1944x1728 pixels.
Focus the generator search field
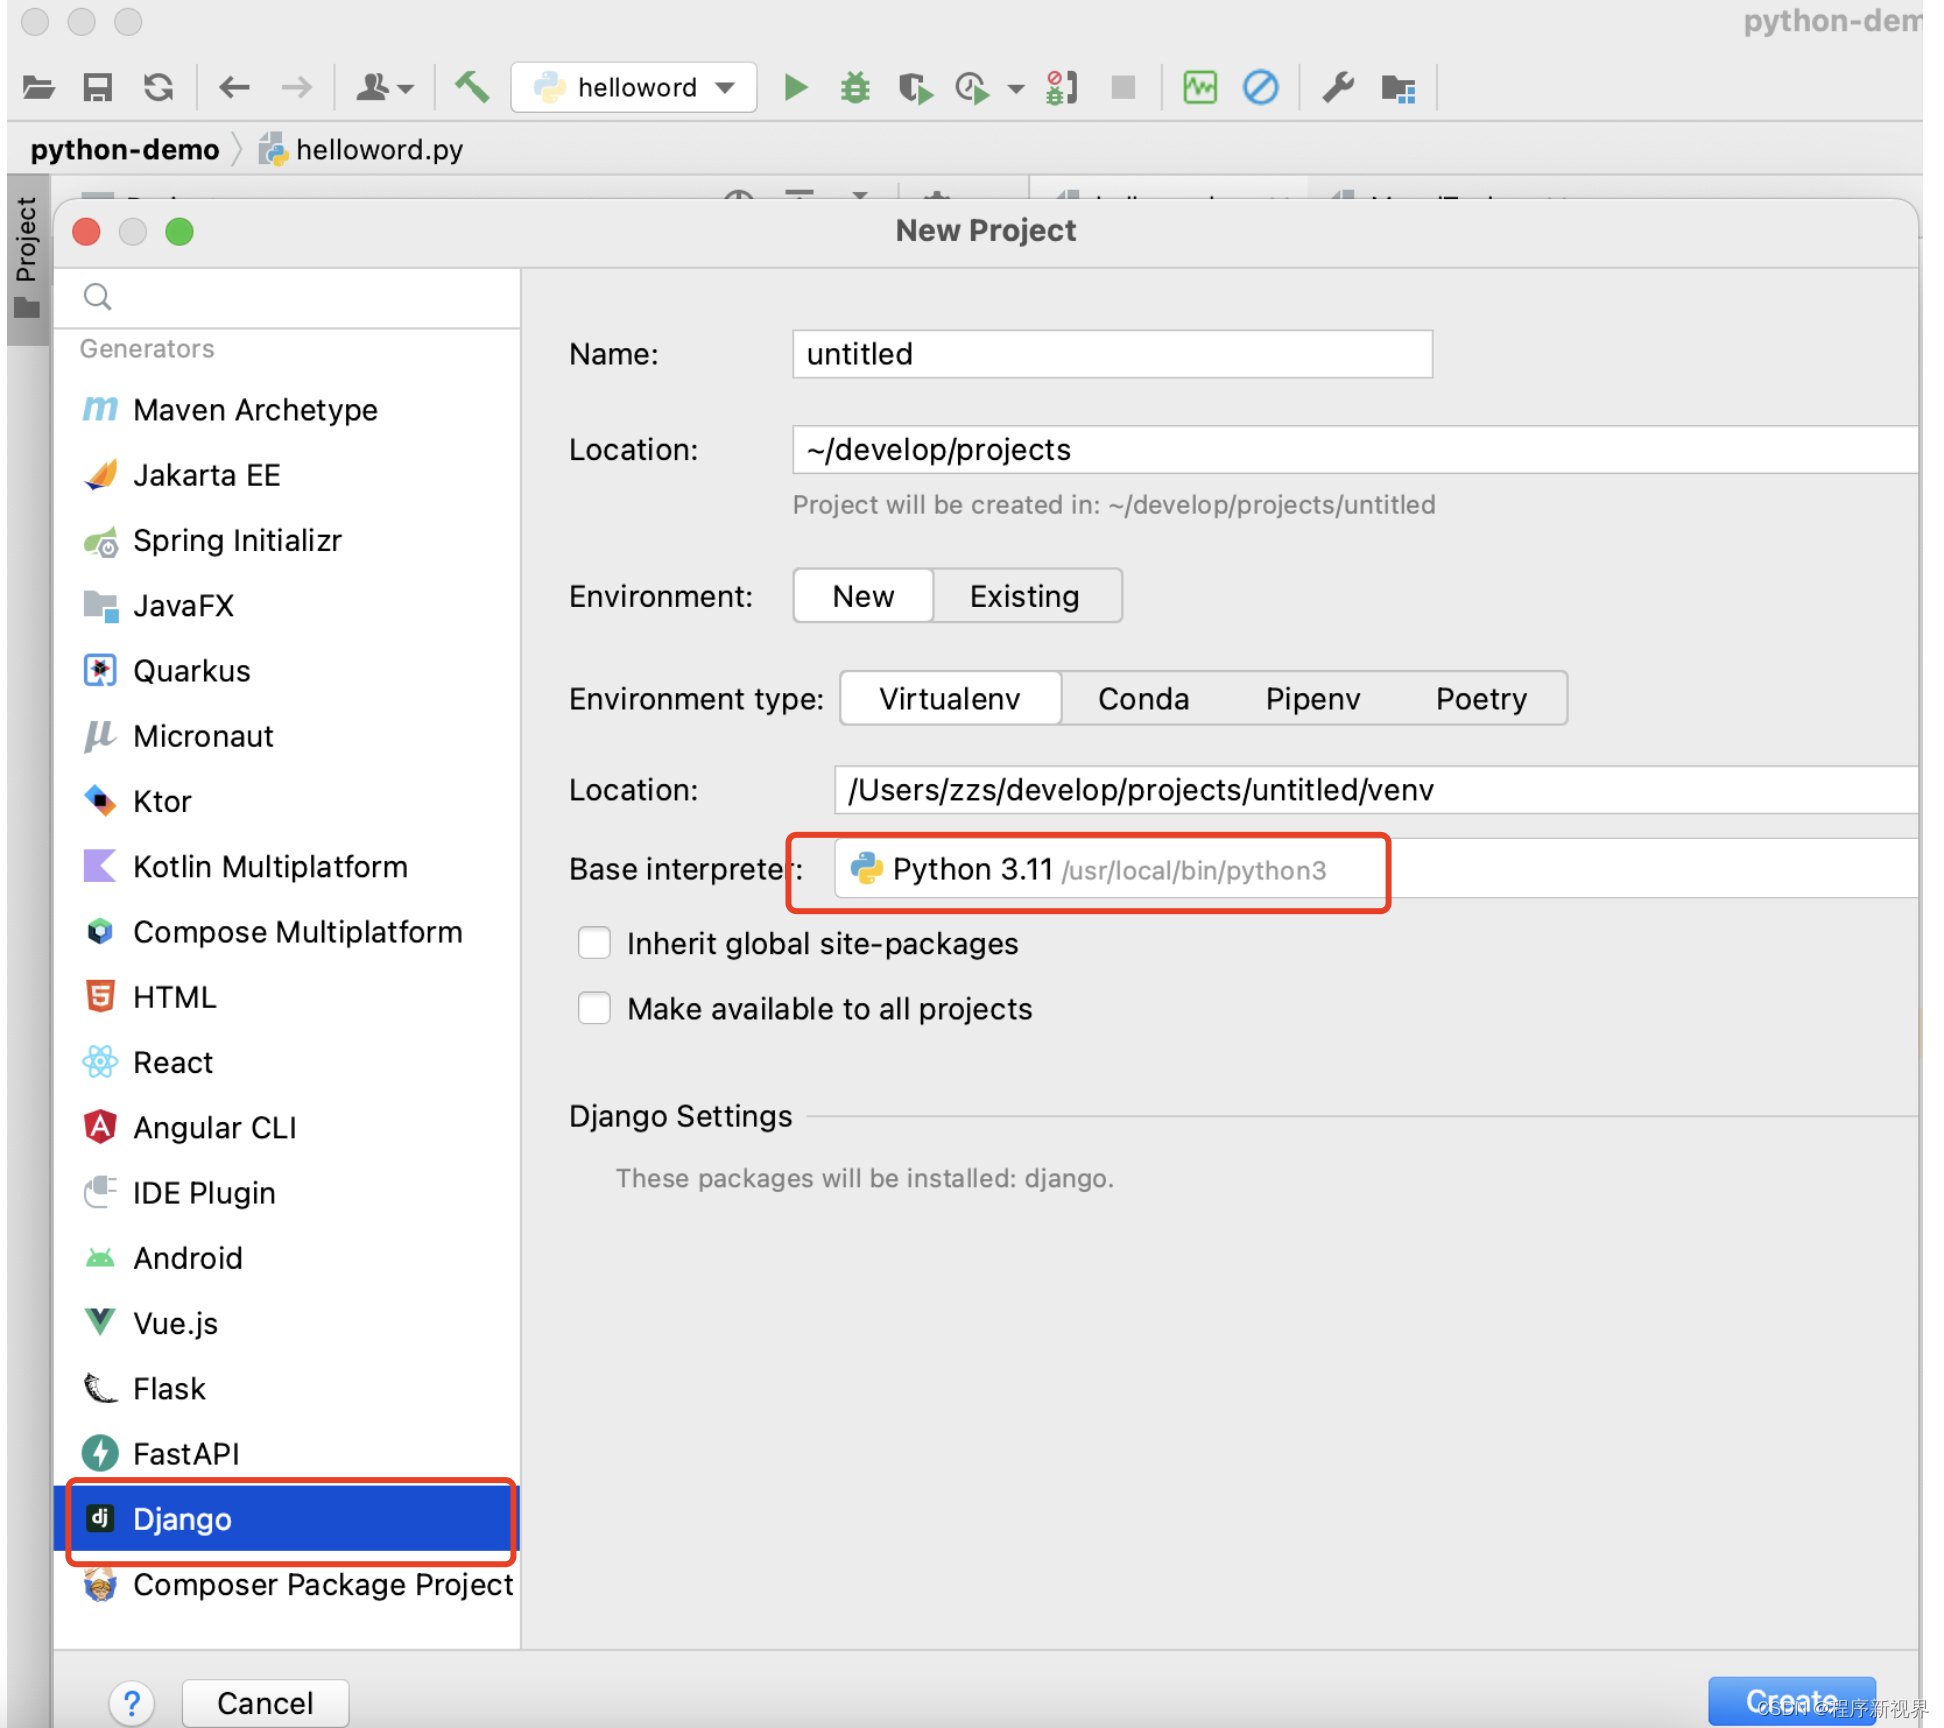tap(287, 297)
